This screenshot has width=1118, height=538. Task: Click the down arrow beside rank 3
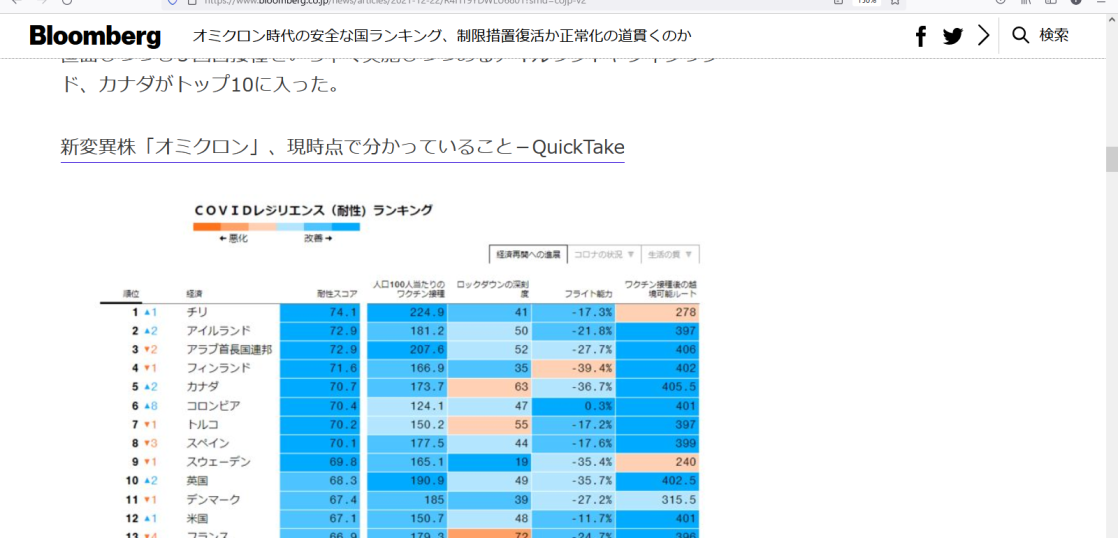[x=146, y=349]
